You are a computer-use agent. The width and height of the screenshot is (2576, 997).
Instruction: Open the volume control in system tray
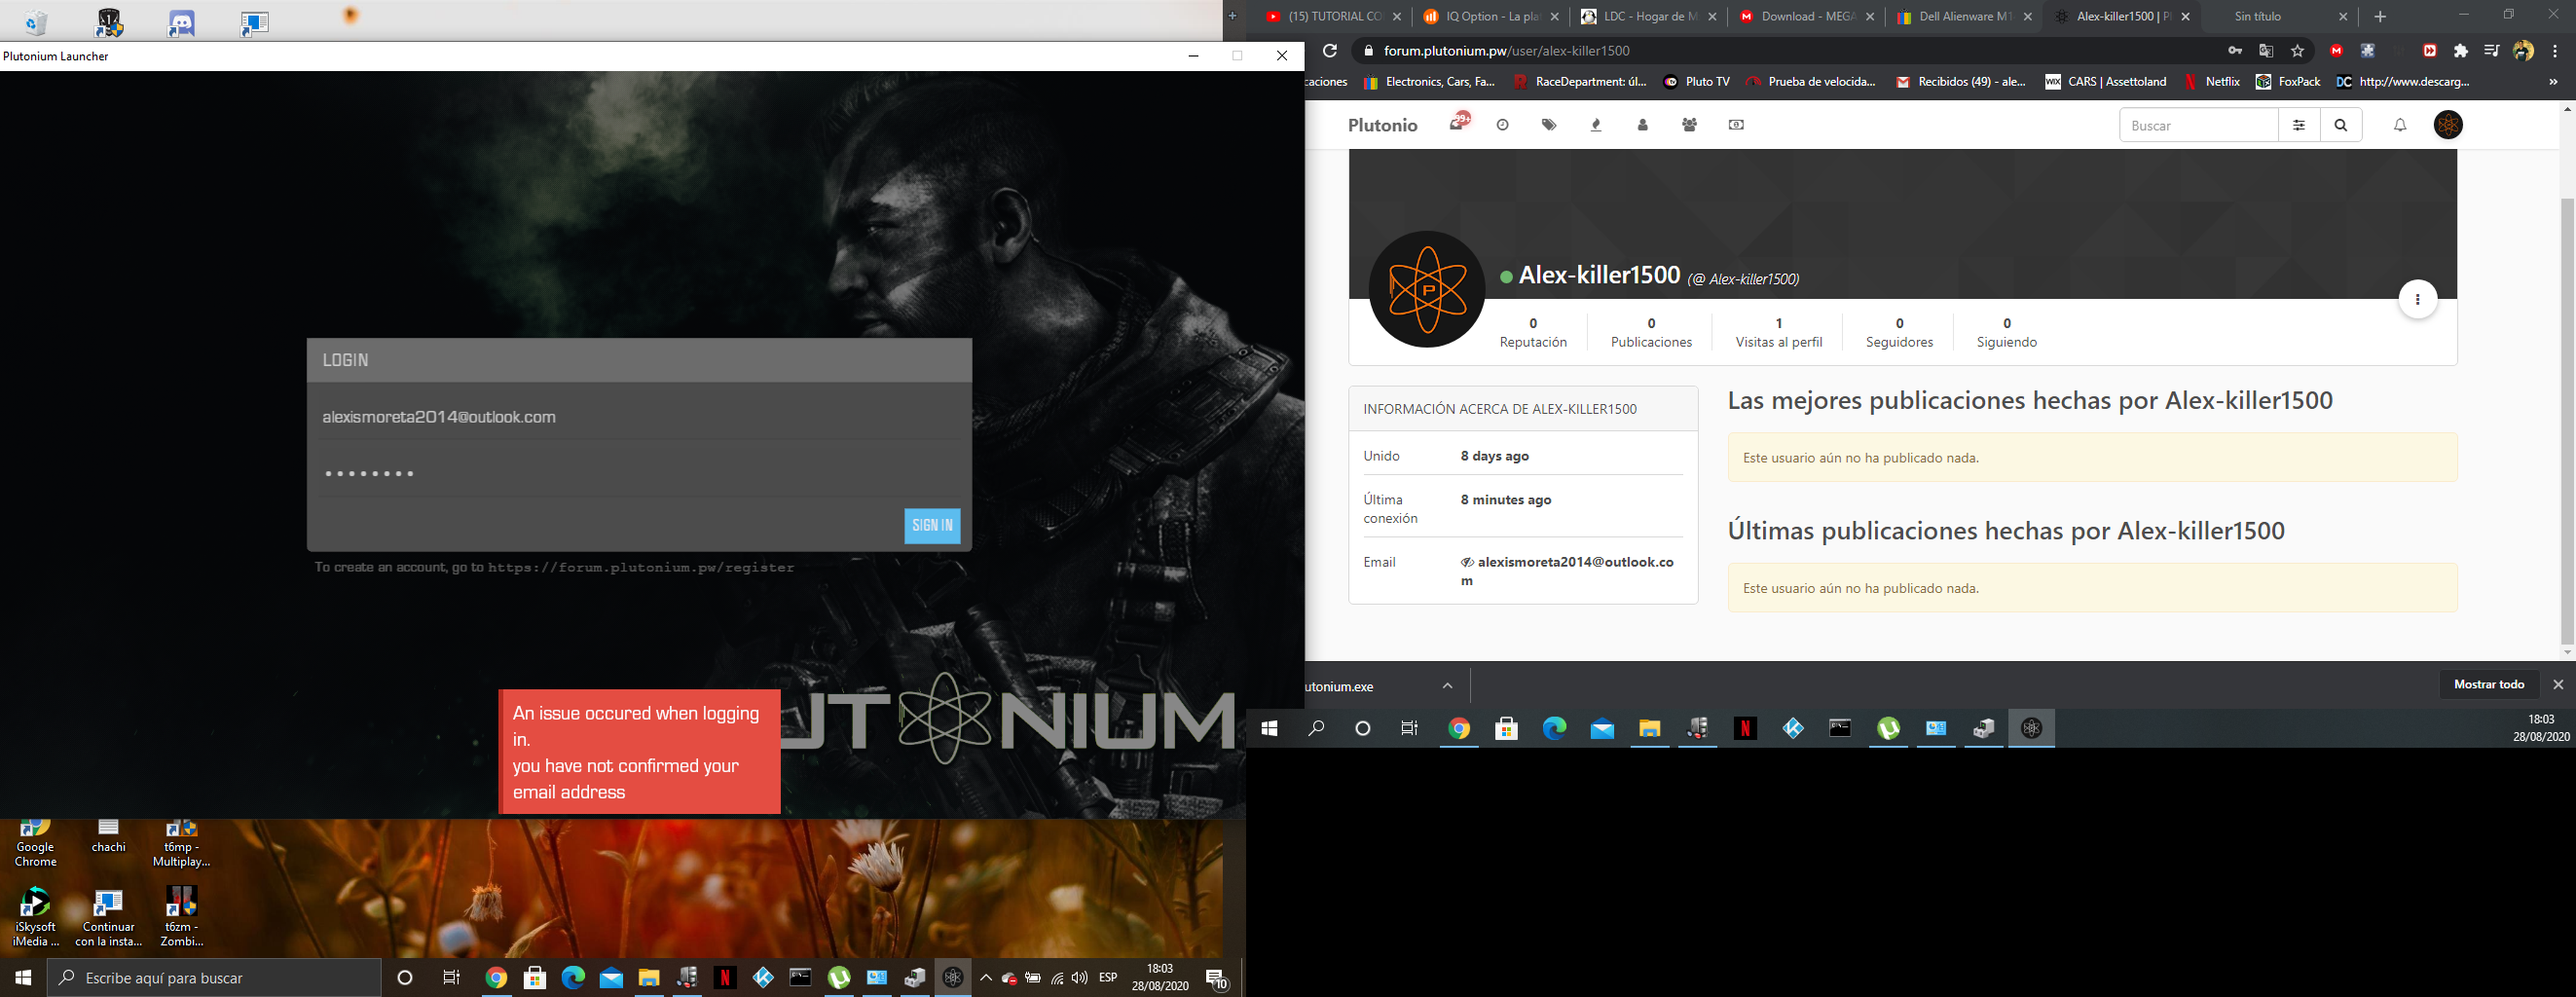(x=1079, y=978)
